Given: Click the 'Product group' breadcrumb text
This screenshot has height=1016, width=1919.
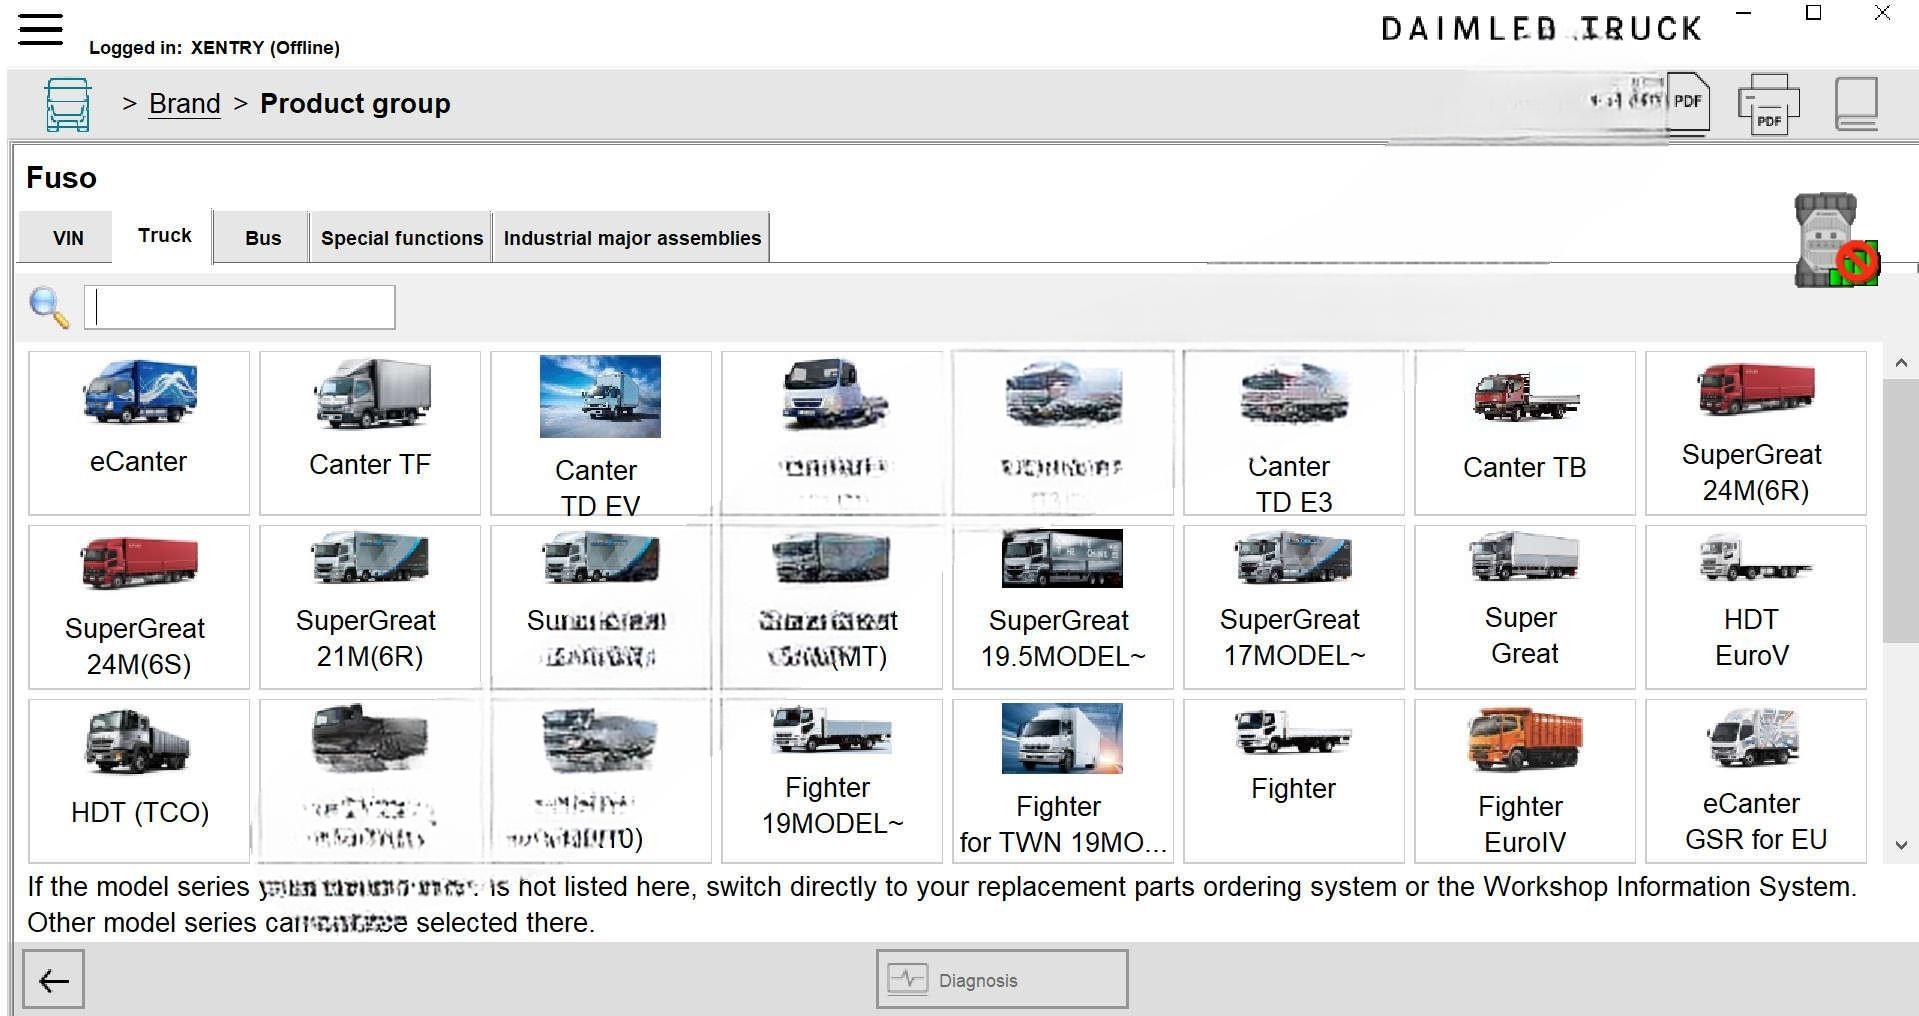Looking at the screenshot, I should coord(355,104).
